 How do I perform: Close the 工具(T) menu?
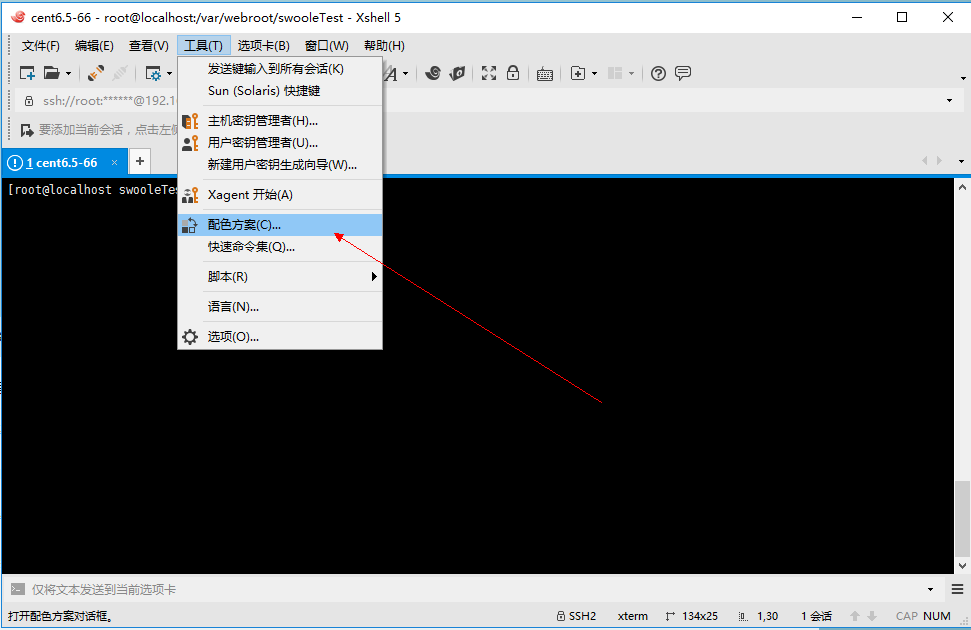pyautogui.click(x=204, y=46)
